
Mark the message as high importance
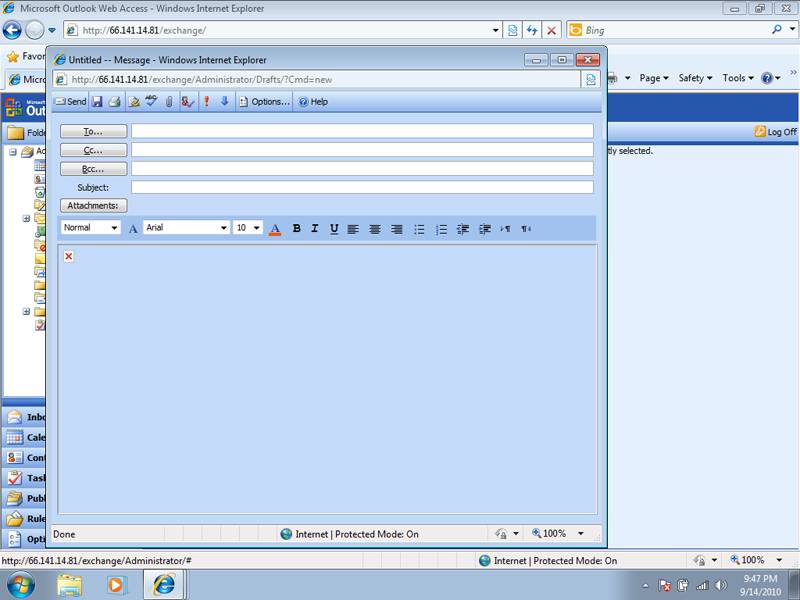[x=207, y=101]
